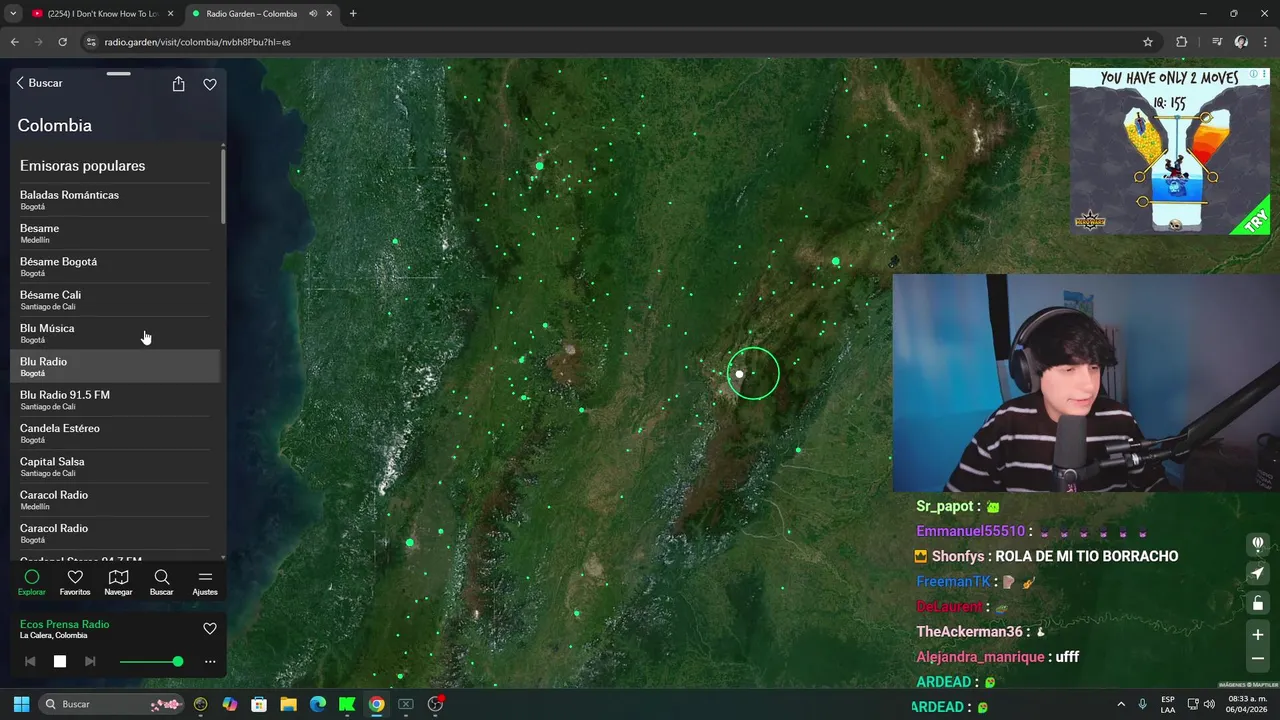Play Baladas Románticas station

(115, 200)
